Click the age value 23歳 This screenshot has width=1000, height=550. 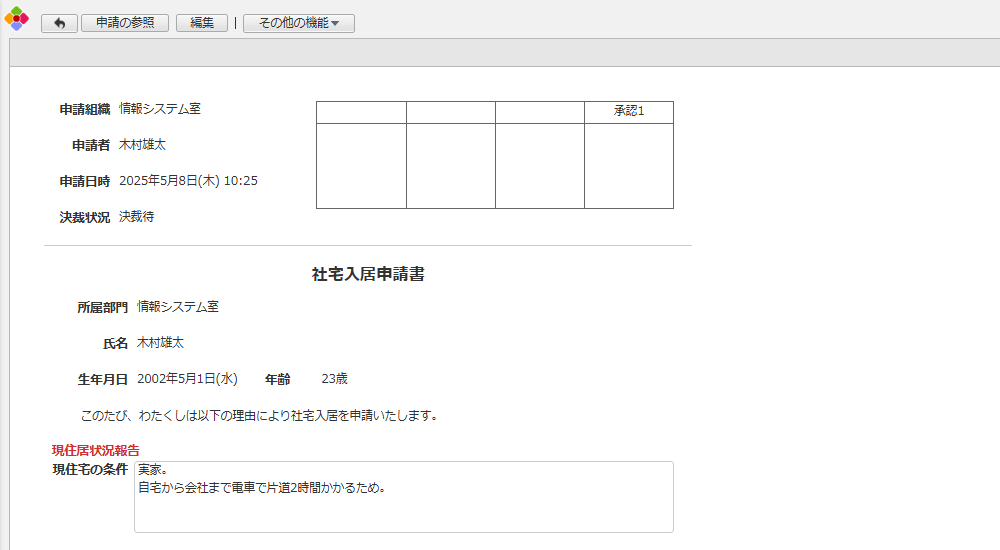(x=334, y=379)
